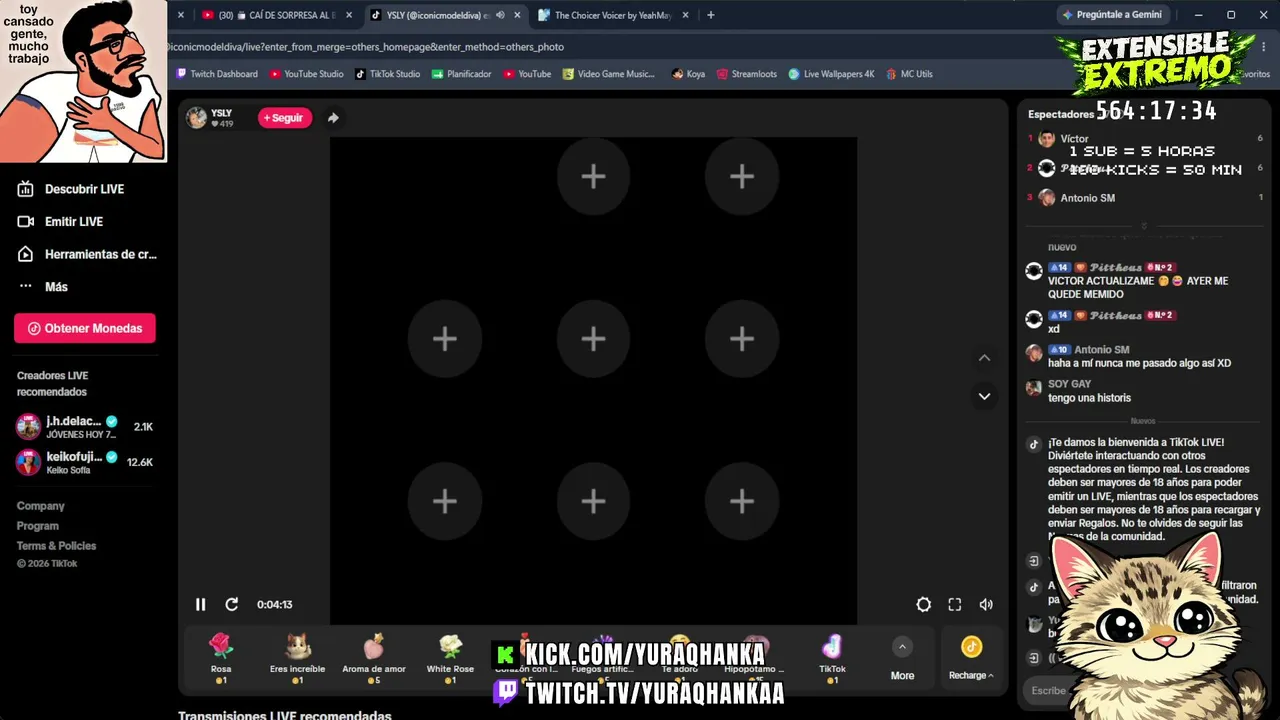
Task: Open the Live Wallpapers 4K bookmark
Action: (831, 74)
